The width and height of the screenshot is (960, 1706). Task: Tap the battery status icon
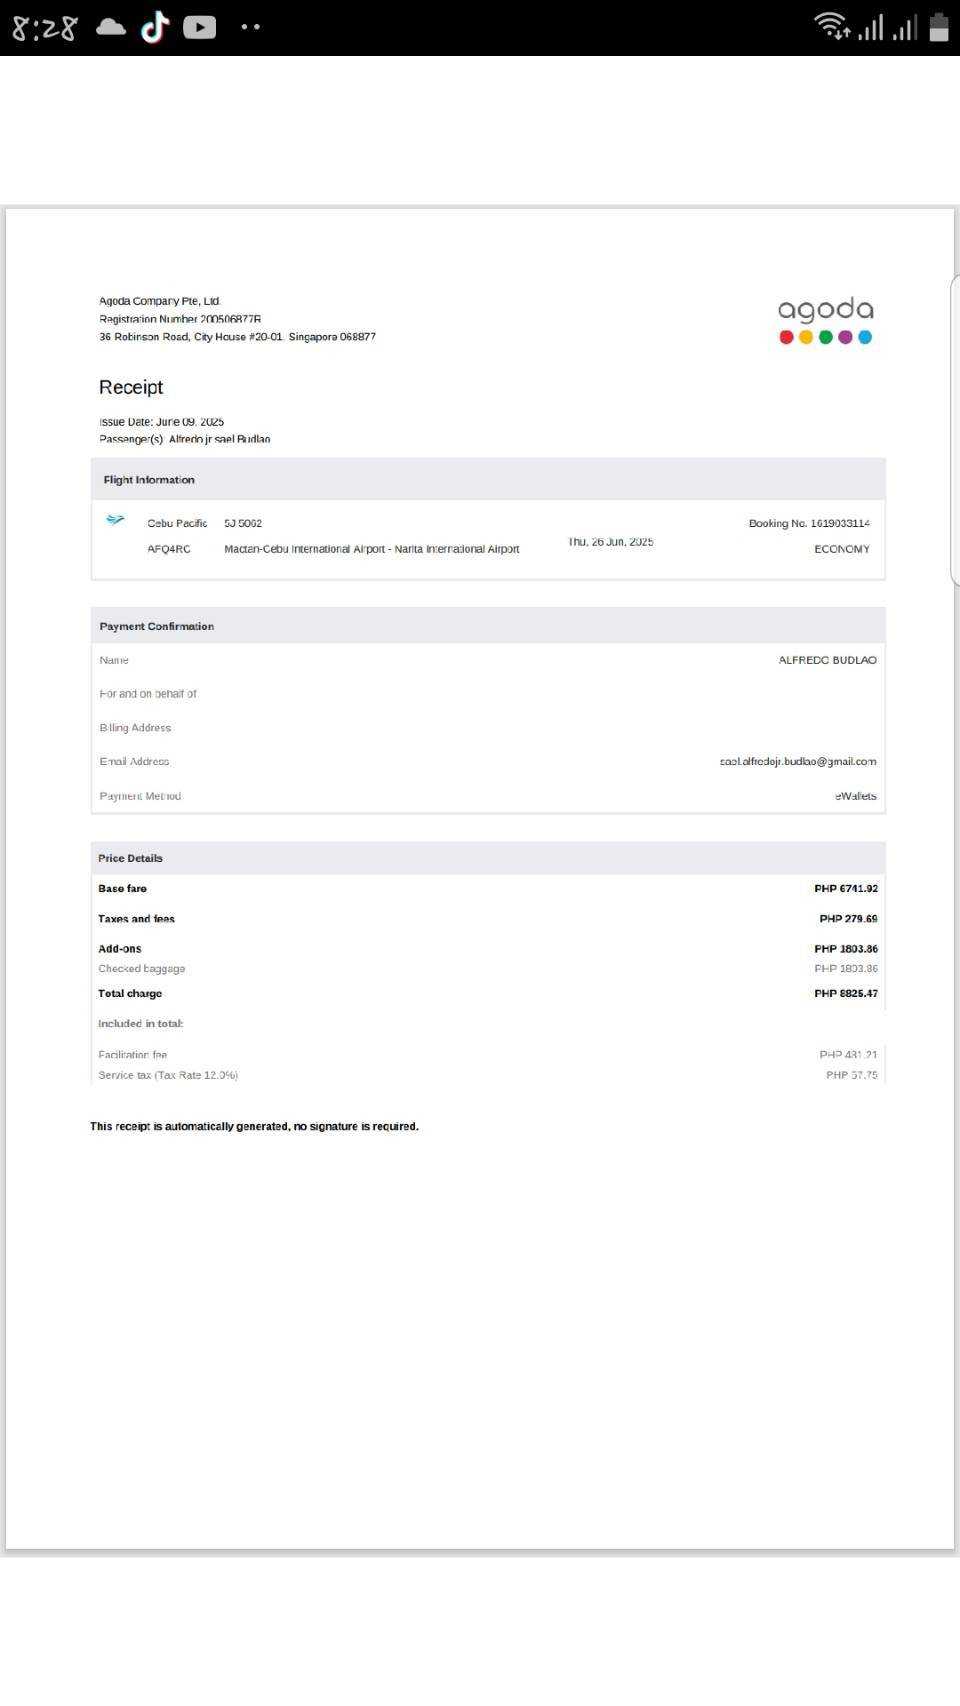pos(938,27)
